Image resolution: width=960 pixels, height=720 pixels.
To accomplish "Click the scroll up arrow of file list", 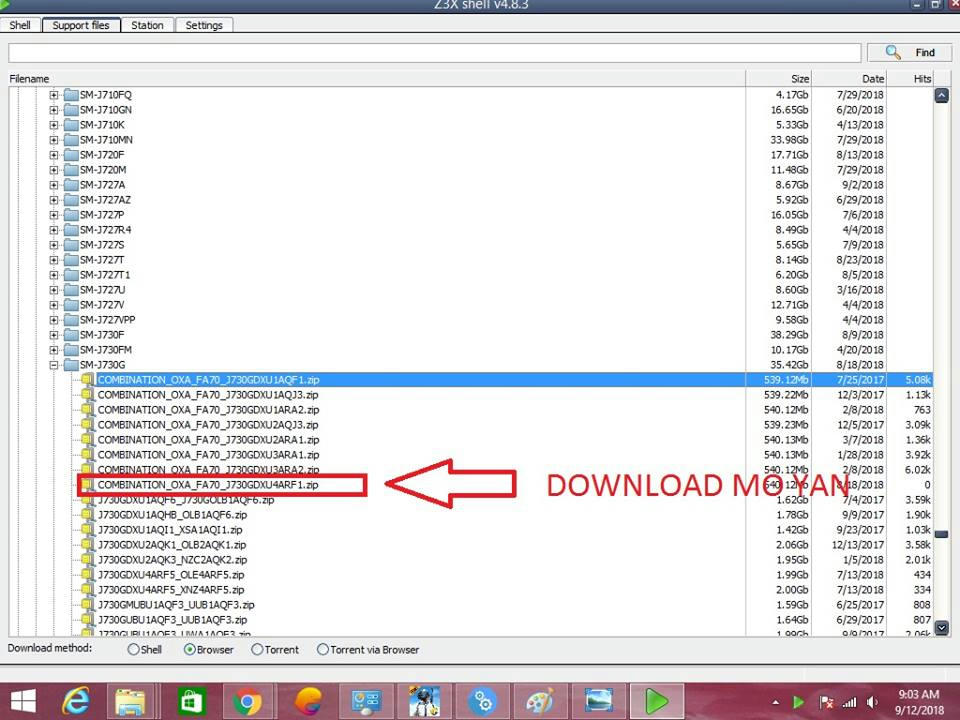I will coord(942,96).
